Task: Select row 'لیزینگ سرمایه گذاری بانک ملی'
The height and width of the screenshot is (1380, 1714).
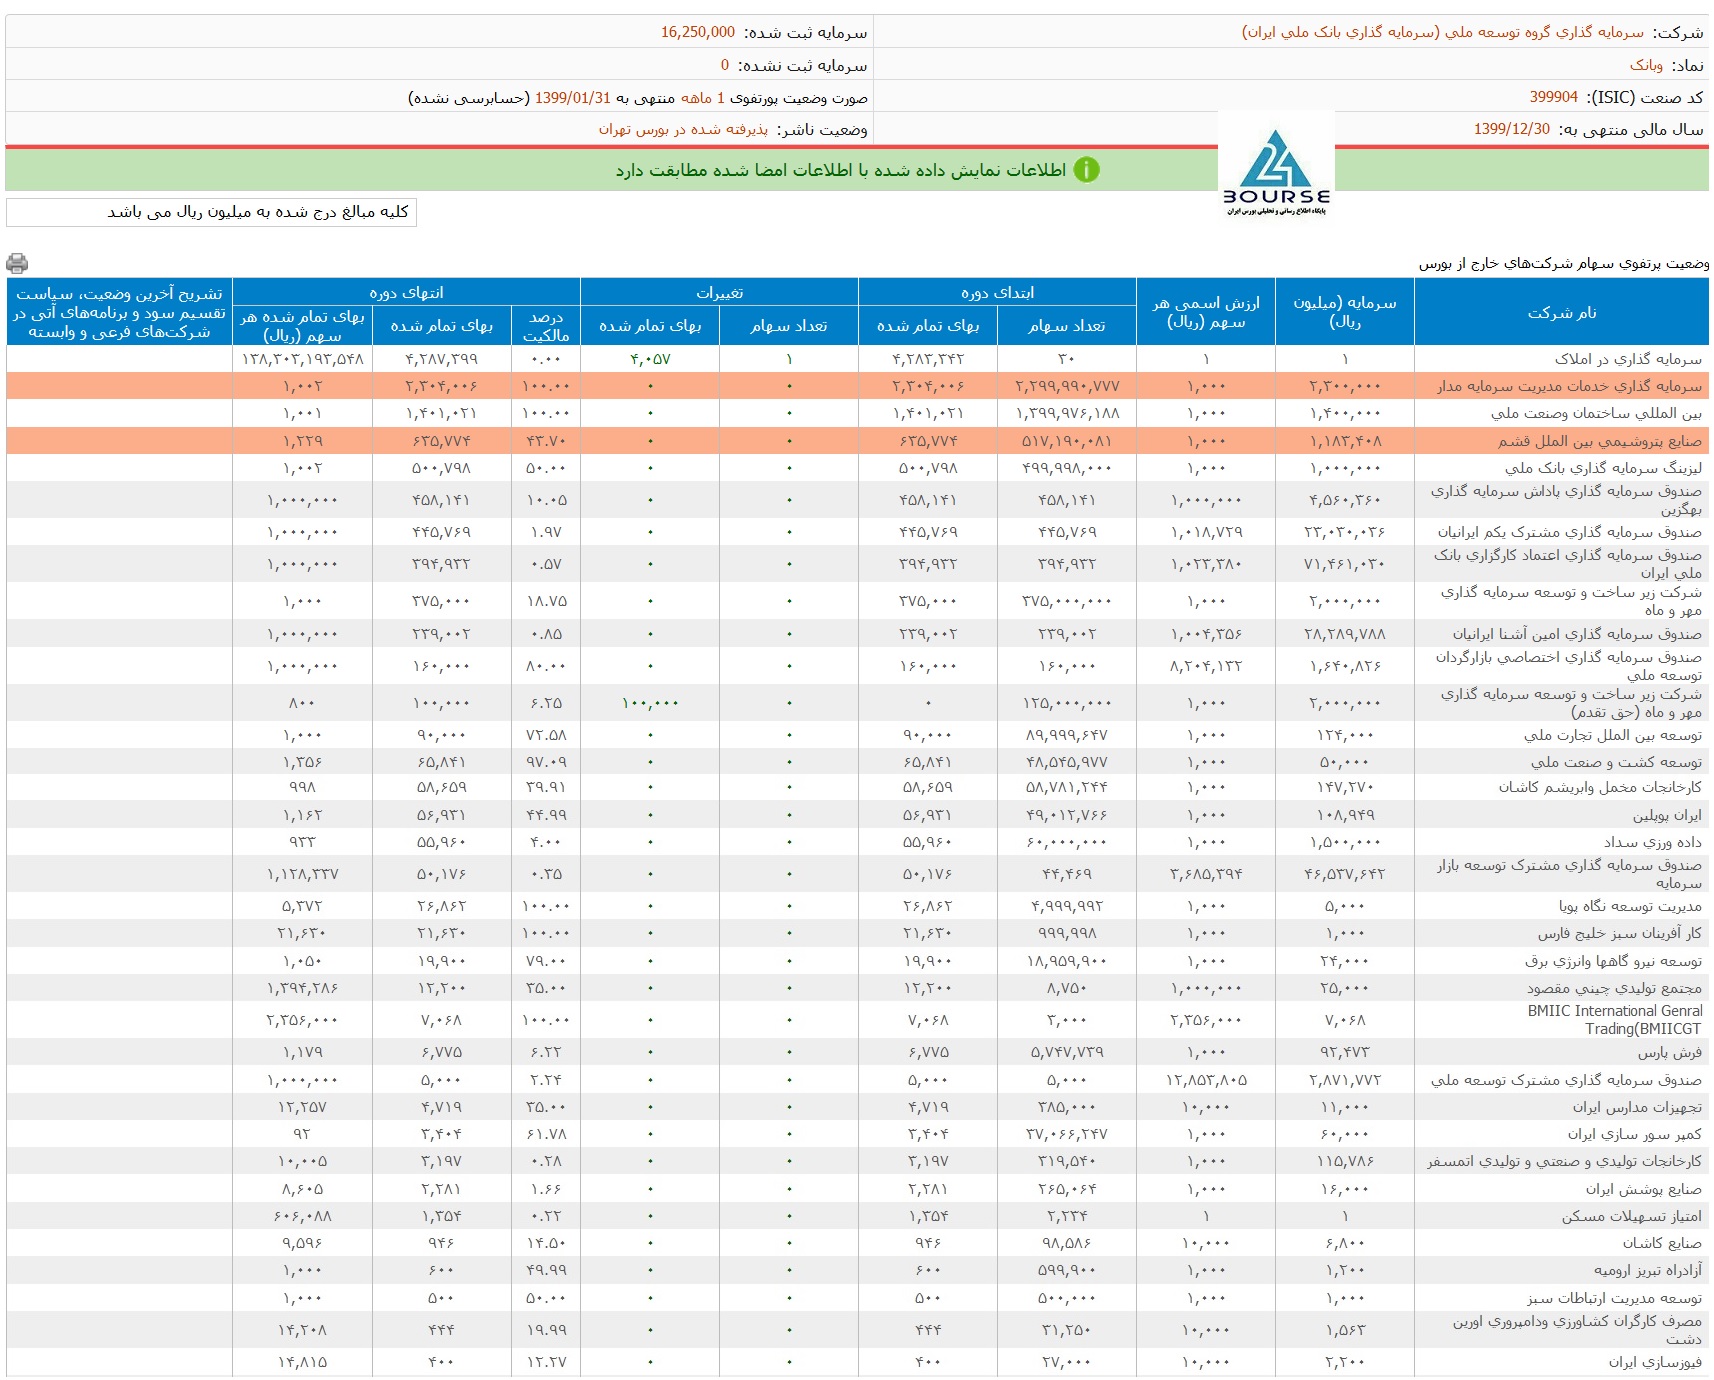Action: pyautogui.click(x=858, y=468)
